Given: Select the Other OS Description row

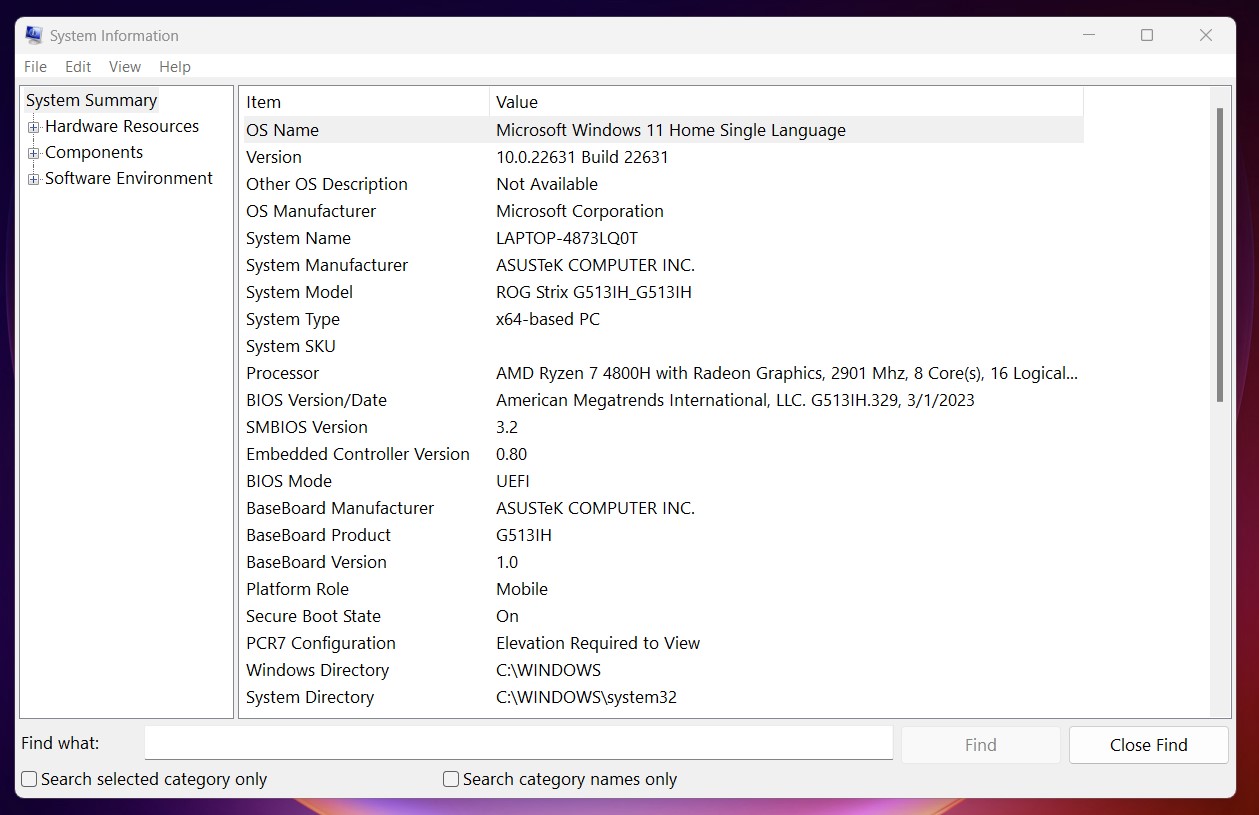Looking at the screenshot, I should [663, 184].
